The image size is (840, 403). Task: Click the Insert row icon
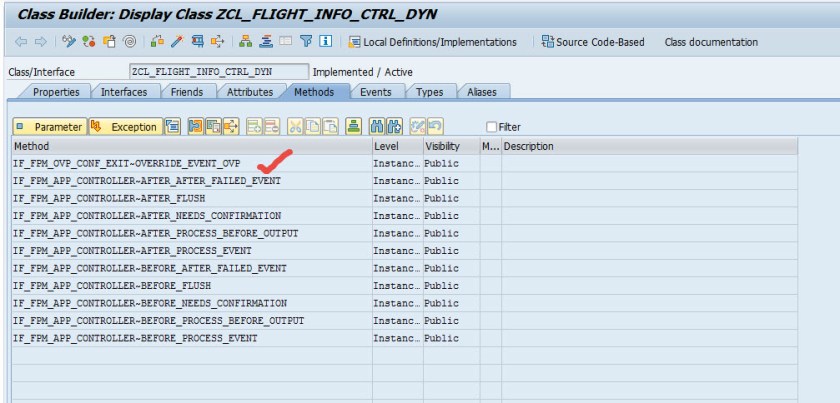coord(254,127)
